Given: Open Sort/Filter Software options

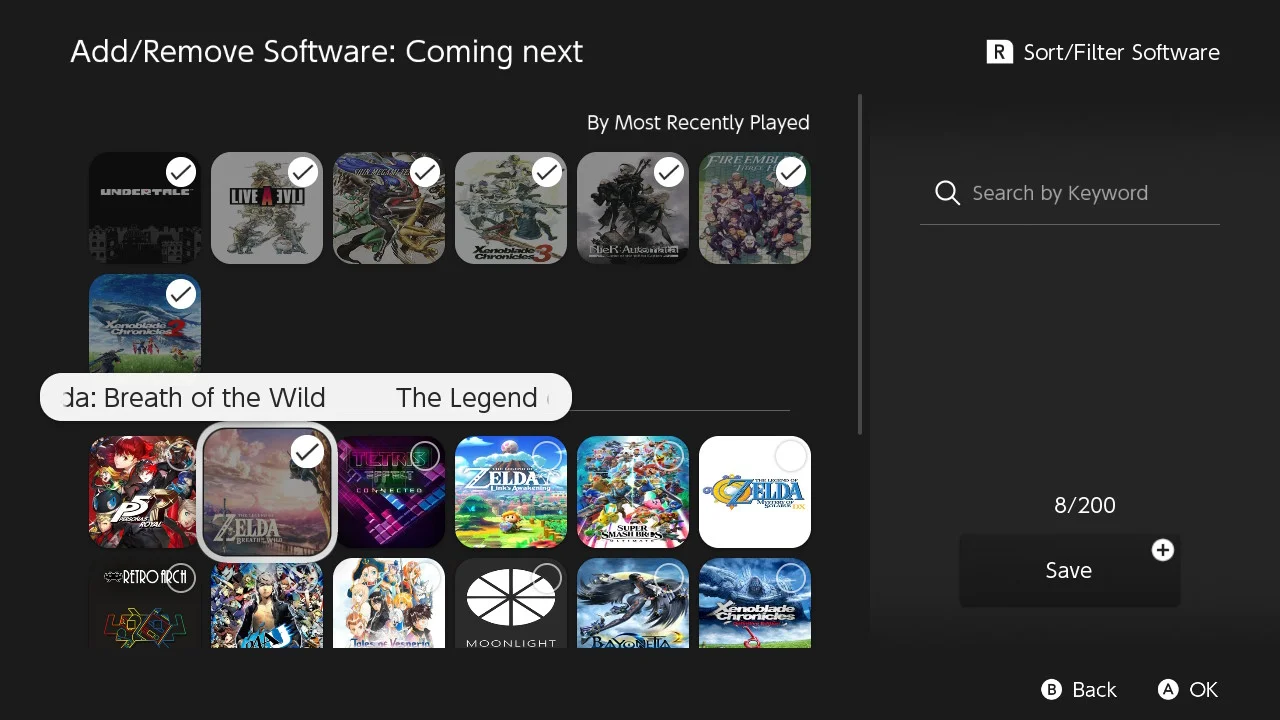Looking at the screenshot, I should [1102, 52].
